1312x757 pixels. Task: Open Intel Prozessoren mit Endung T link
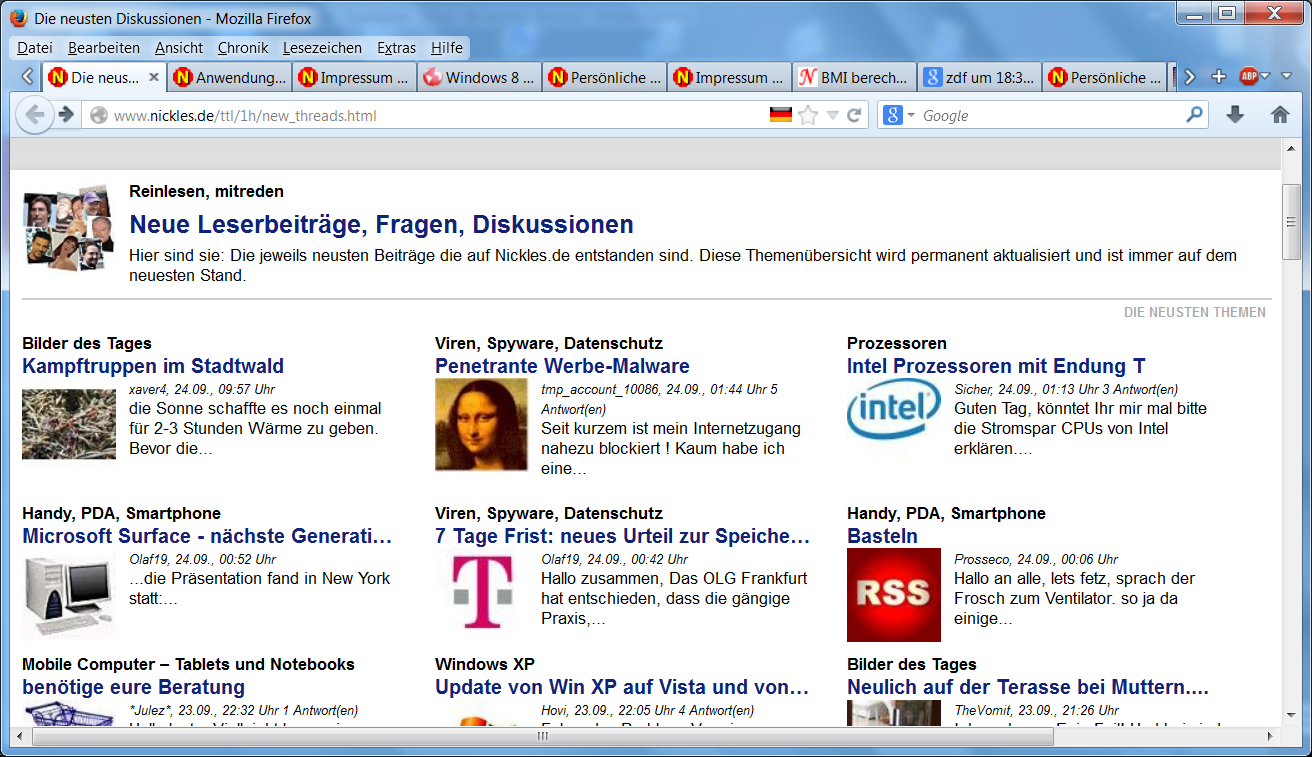point(996,366)
